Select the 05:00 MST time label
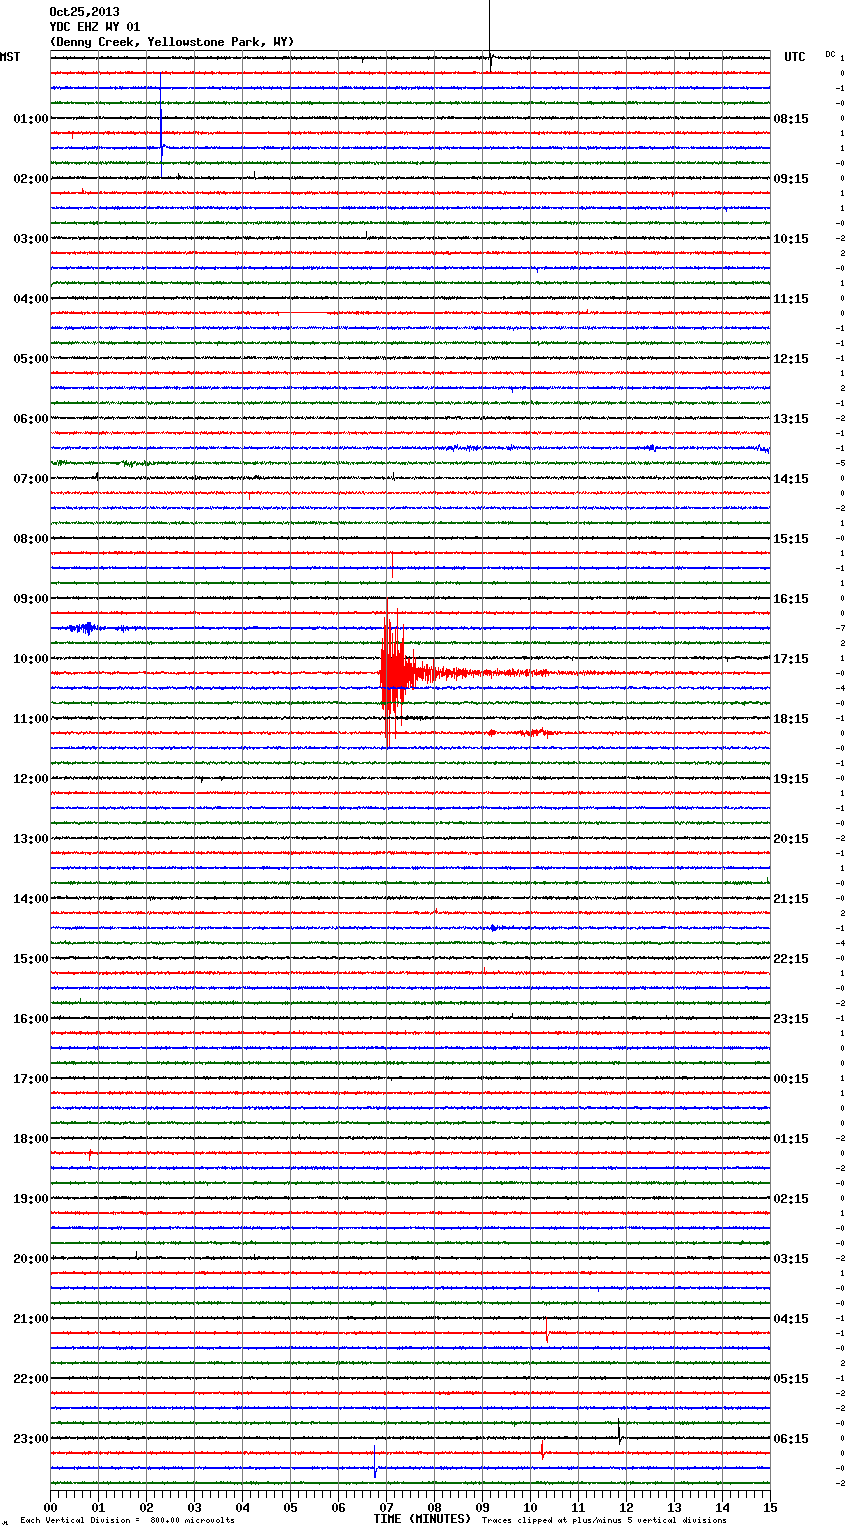 coord(31,359)
